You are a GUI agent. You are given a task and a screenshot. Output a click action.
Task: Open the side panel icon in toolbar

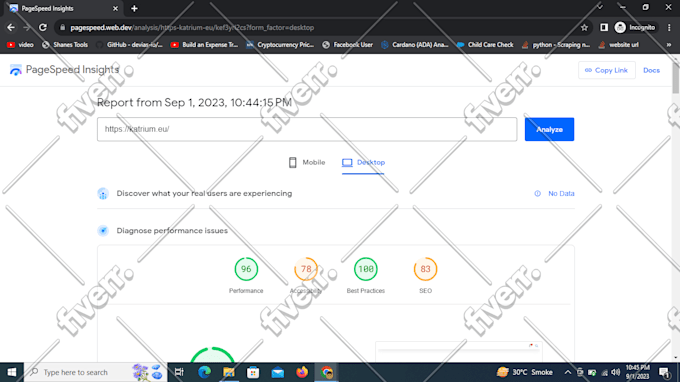604,27
